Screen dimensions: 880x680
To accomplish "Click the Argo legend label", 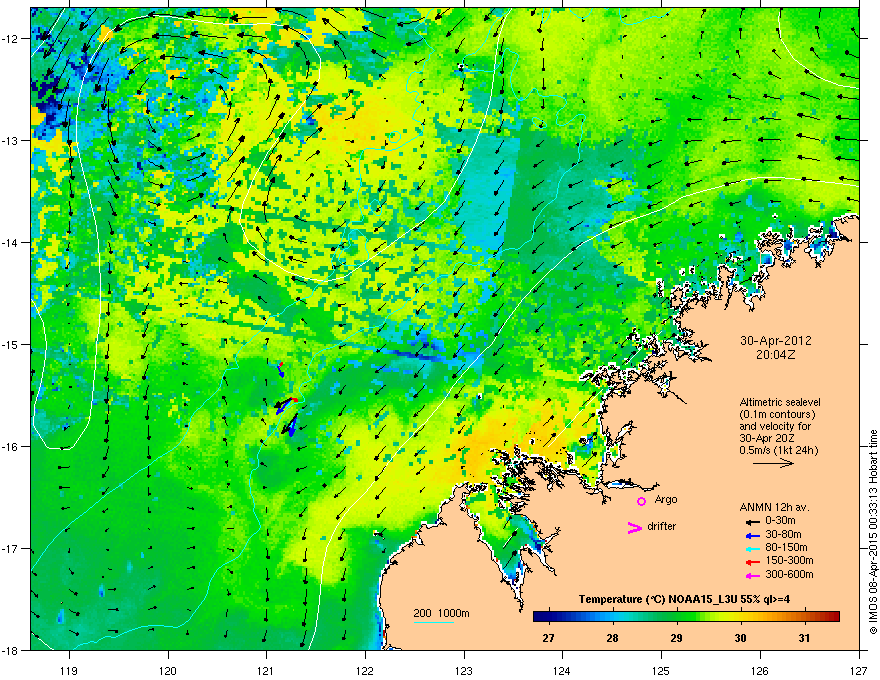I will pos(666,499).
